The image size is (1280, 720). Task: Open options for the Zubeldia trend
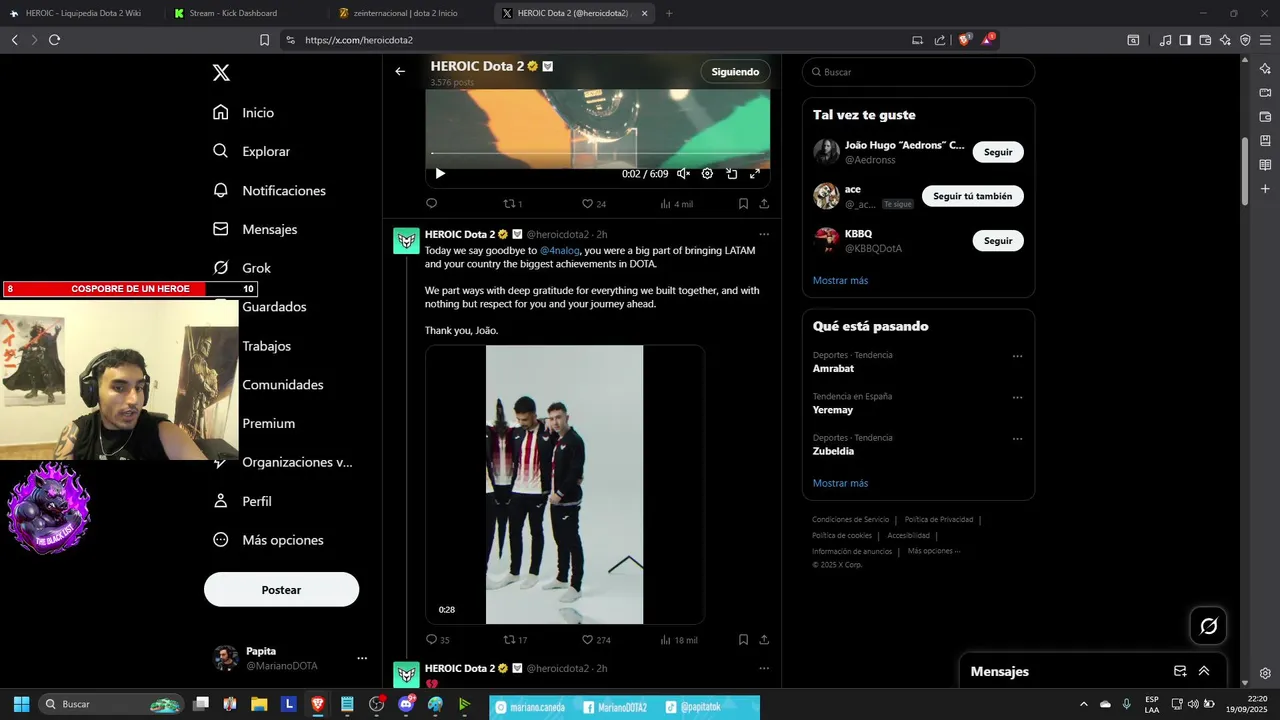pyautogui.click(x=1017, y=438)
